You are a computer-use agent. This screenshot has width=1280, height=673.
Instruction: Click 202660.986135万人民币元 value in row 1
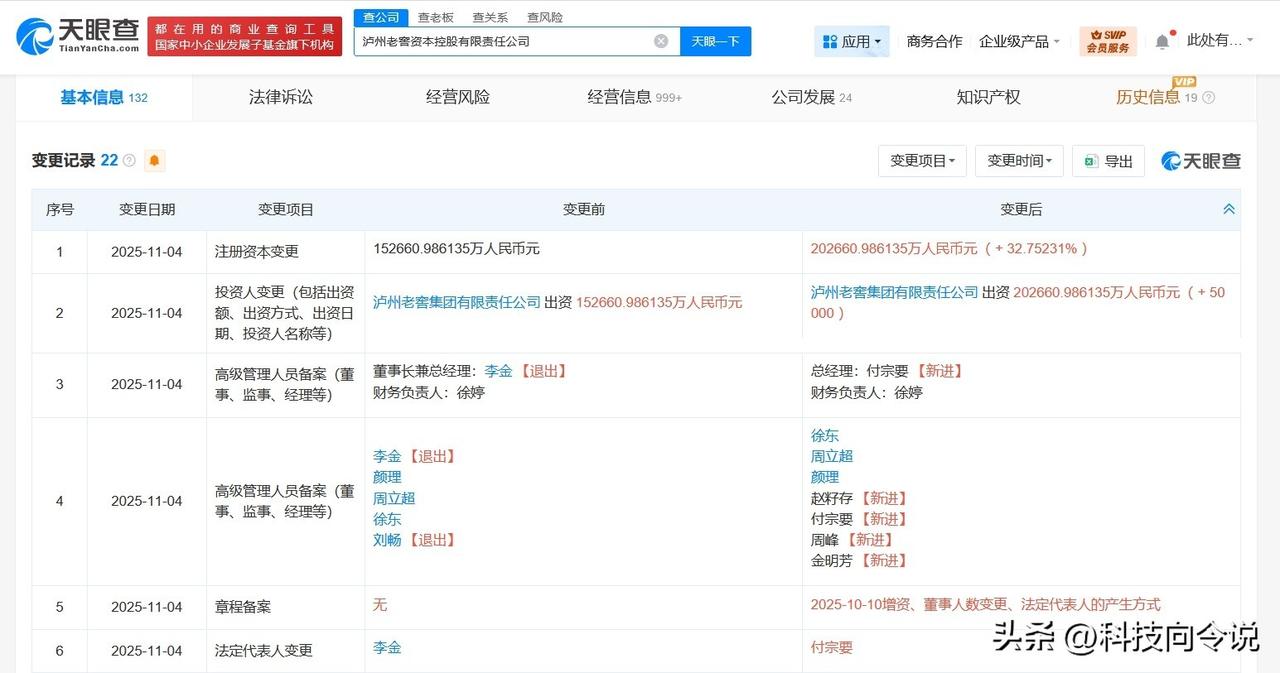894,248
